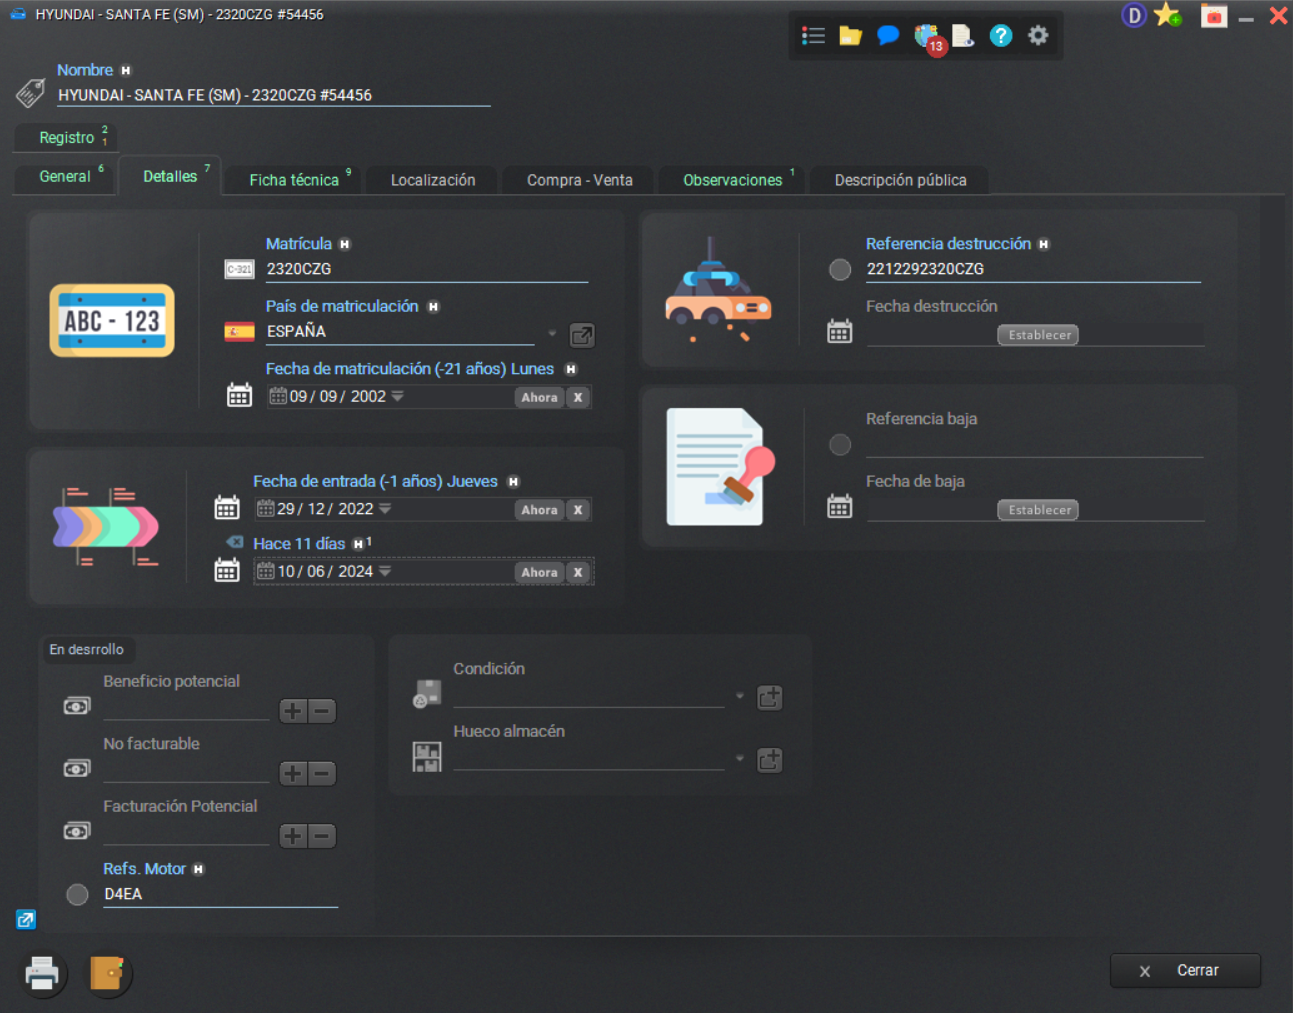Click the yellow folder toolbar icon
This screenshot has width=1293, height=1013.
850,36
